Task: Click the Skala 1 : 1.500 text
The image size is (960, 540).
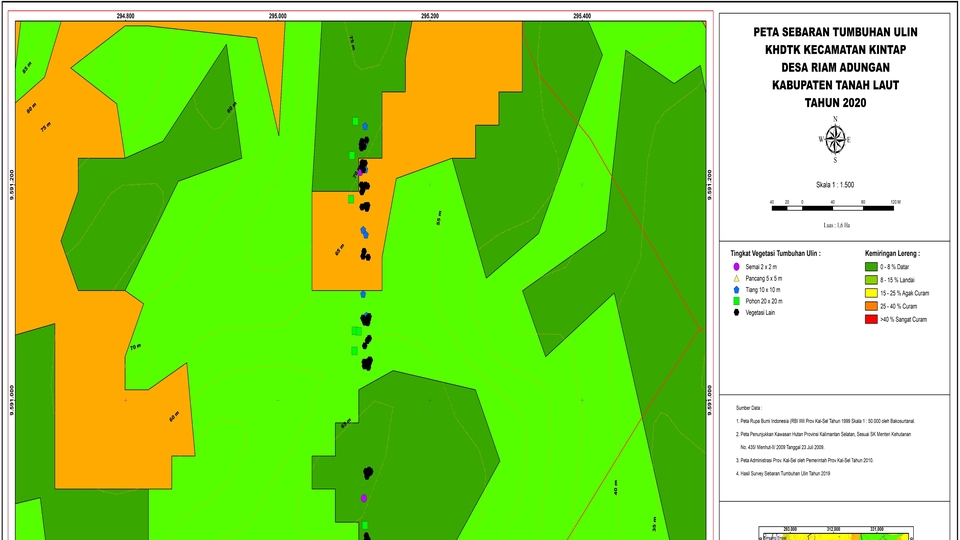Action: (836, 185)
